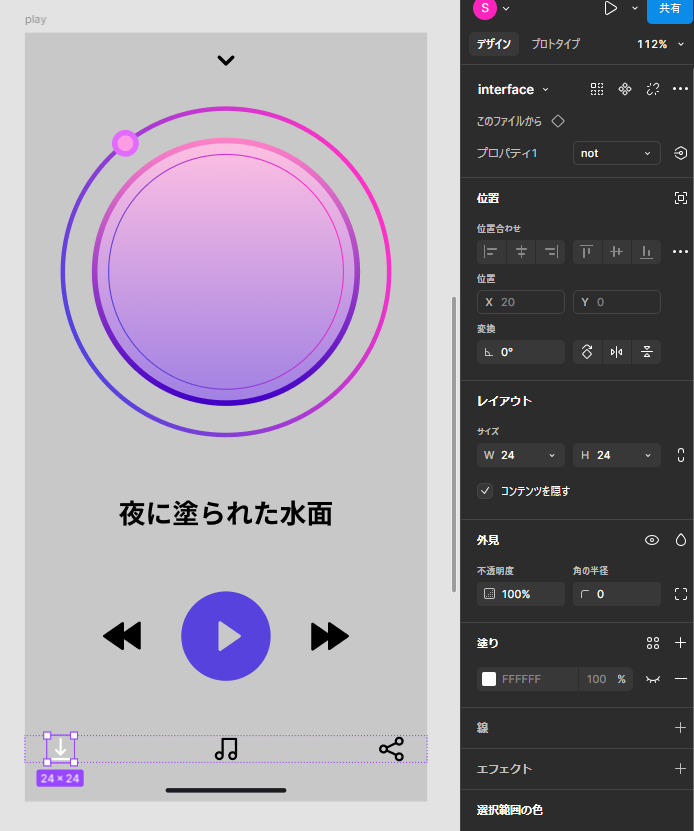Viewport: 694px width, 831px height.
Task: Click the このファイルから component link
Action: (520, 121)
